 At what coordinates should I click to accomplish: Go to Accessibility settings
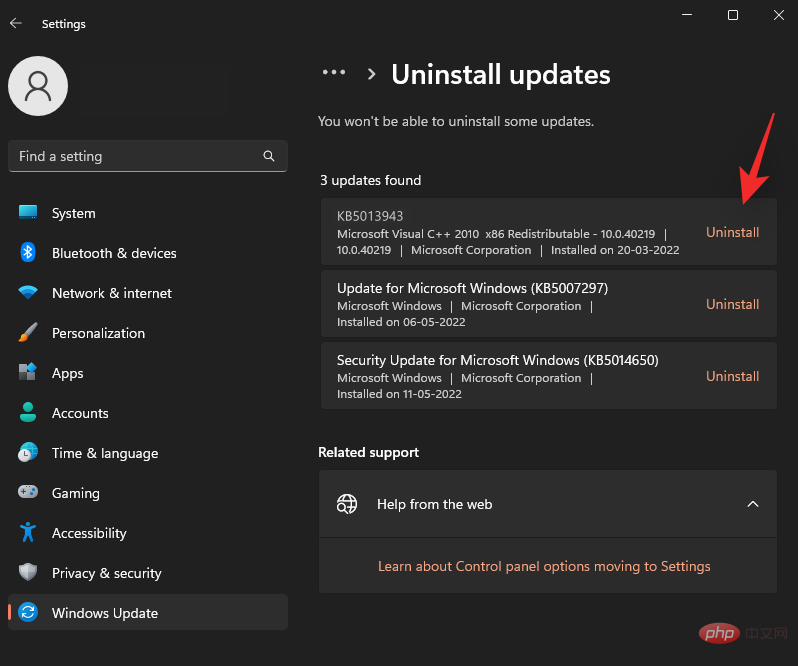pos(89,533)
